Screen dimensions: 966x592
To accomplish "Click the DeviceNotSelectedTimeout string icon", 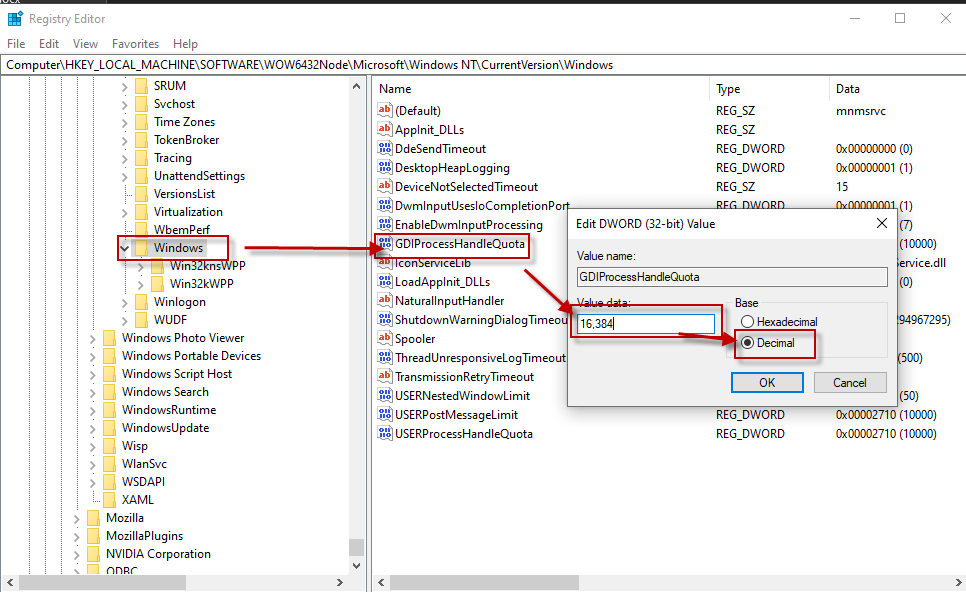I will 385,186.
